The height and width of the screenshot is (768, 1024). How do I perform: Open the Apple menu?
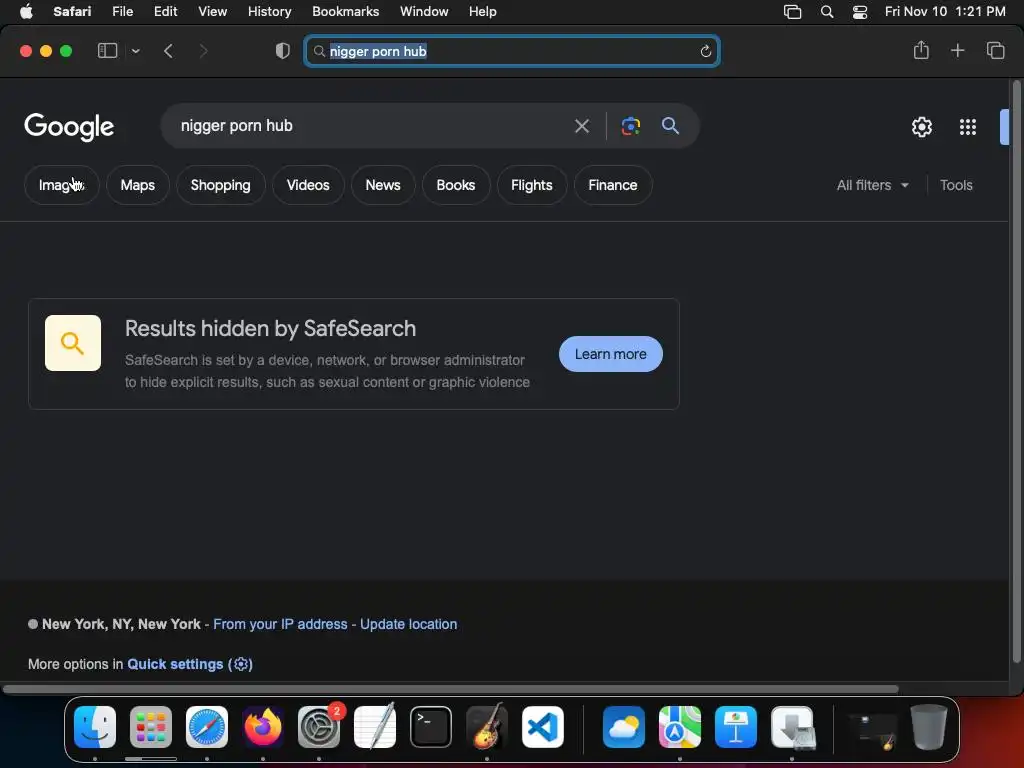tap(26, 11)
